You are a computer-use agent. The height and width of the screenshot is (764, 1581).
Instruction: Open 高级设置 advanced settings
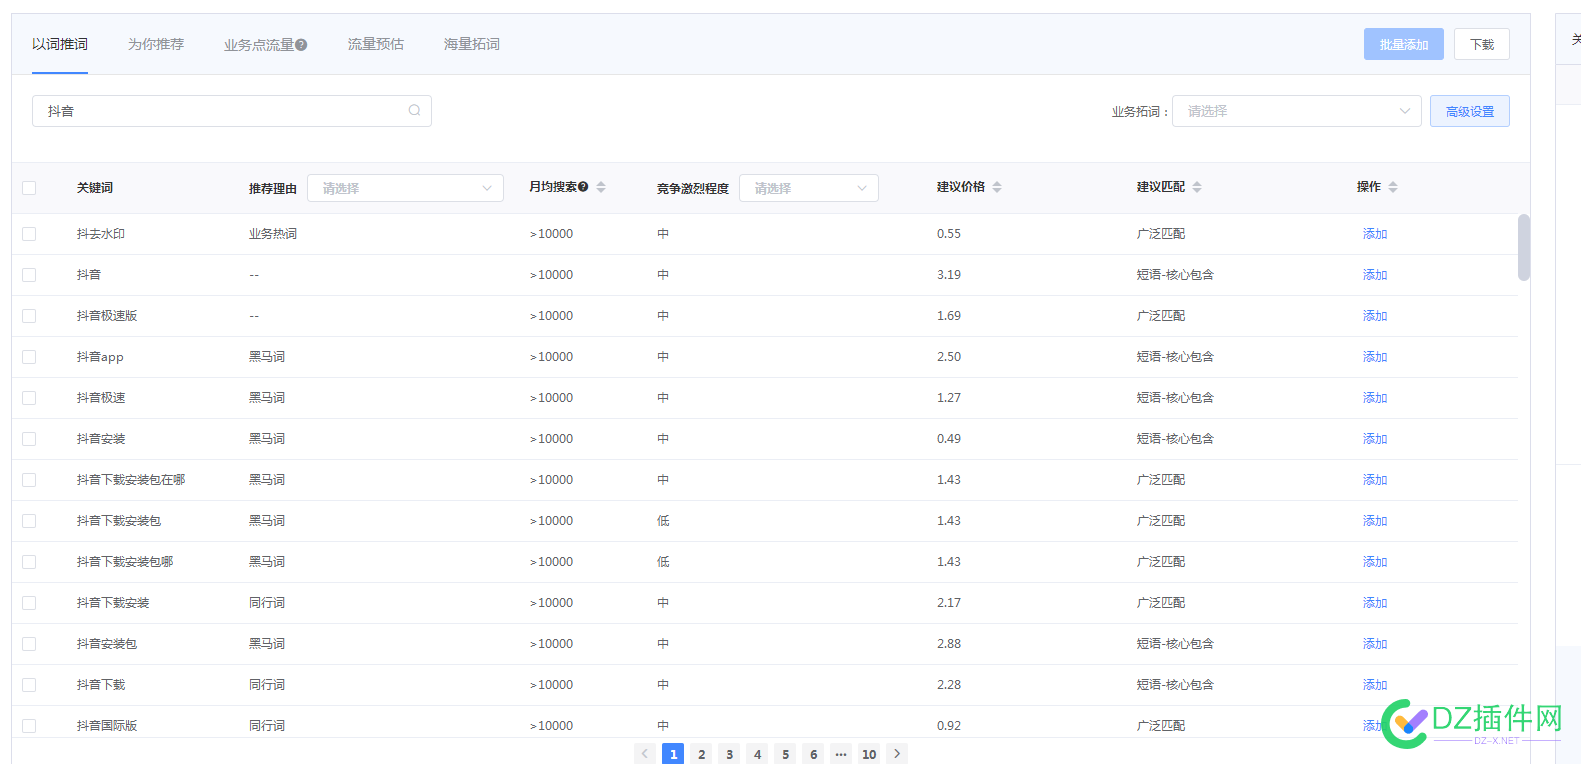pyautogui.click(x=1470, y=111)
